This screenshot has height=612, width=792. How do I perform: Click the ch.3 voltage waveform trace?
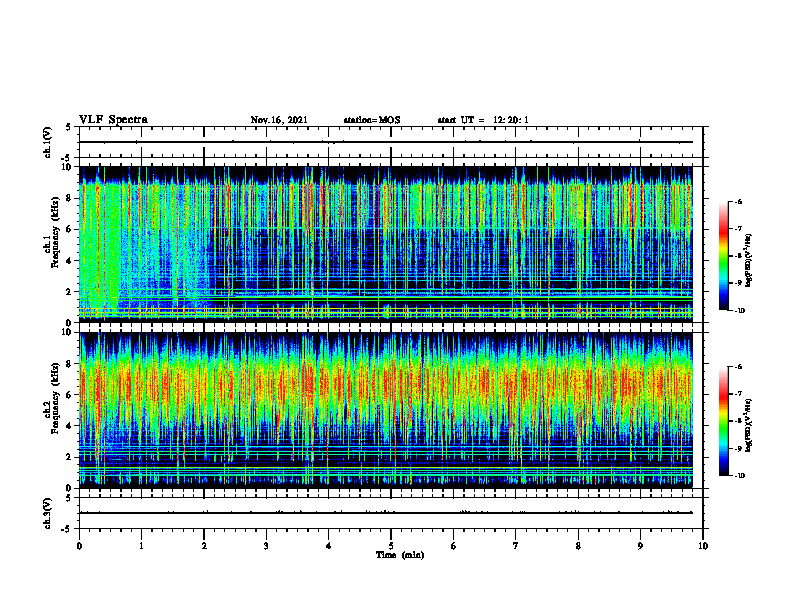pyautogui.click(x=386, y=513)
